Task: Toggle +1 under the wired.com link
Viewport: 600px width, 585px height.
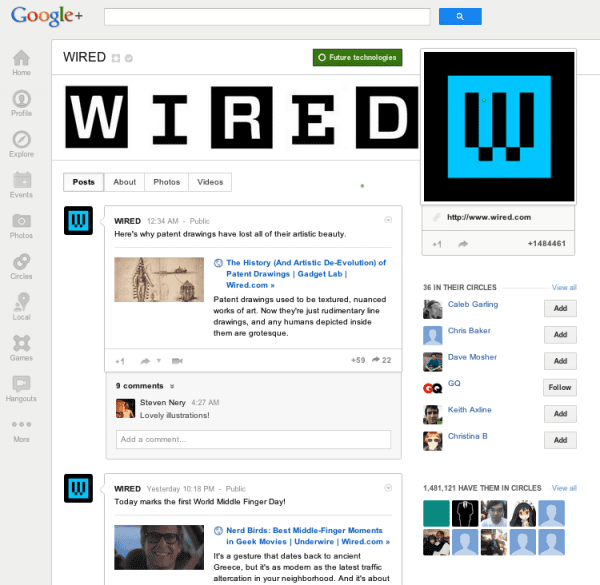Action: 437,244
